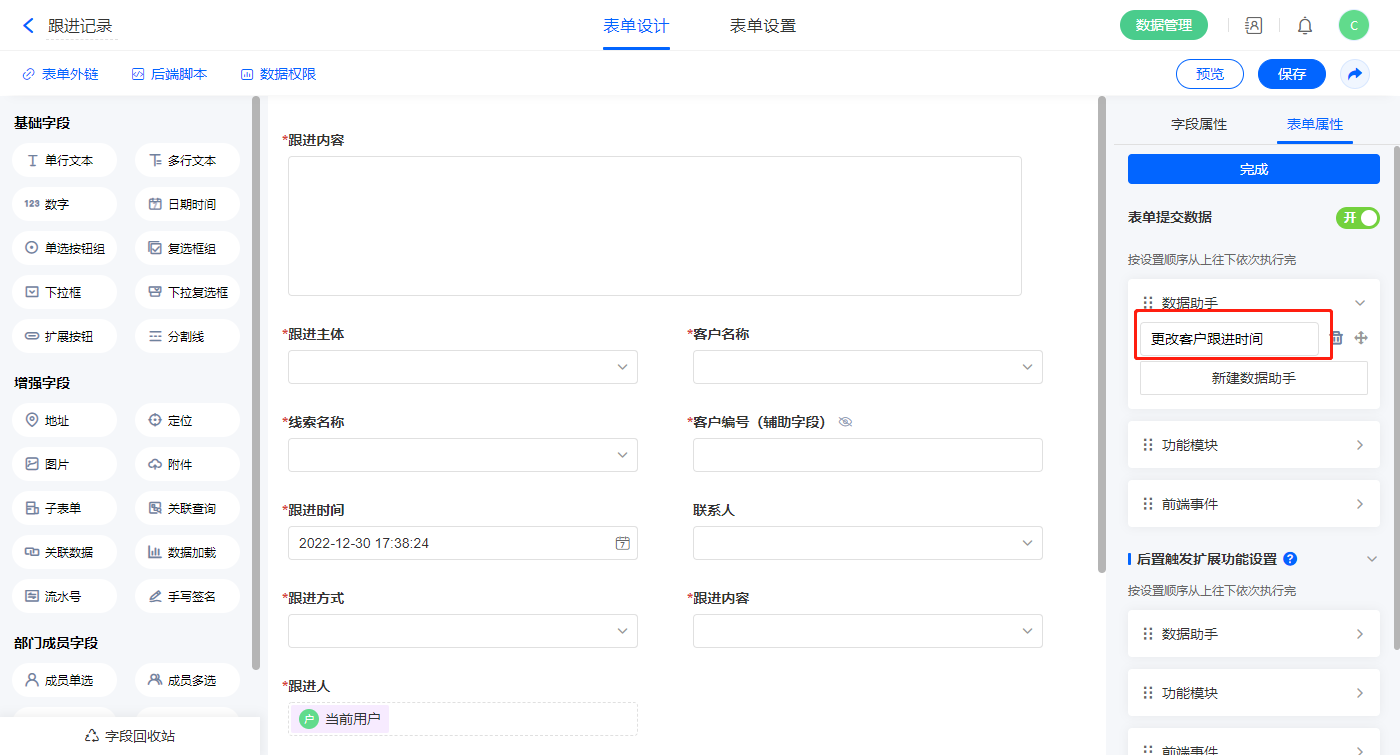Open the contacts book icon in header
The image size is (1400, 755).
coord(1253,26)
